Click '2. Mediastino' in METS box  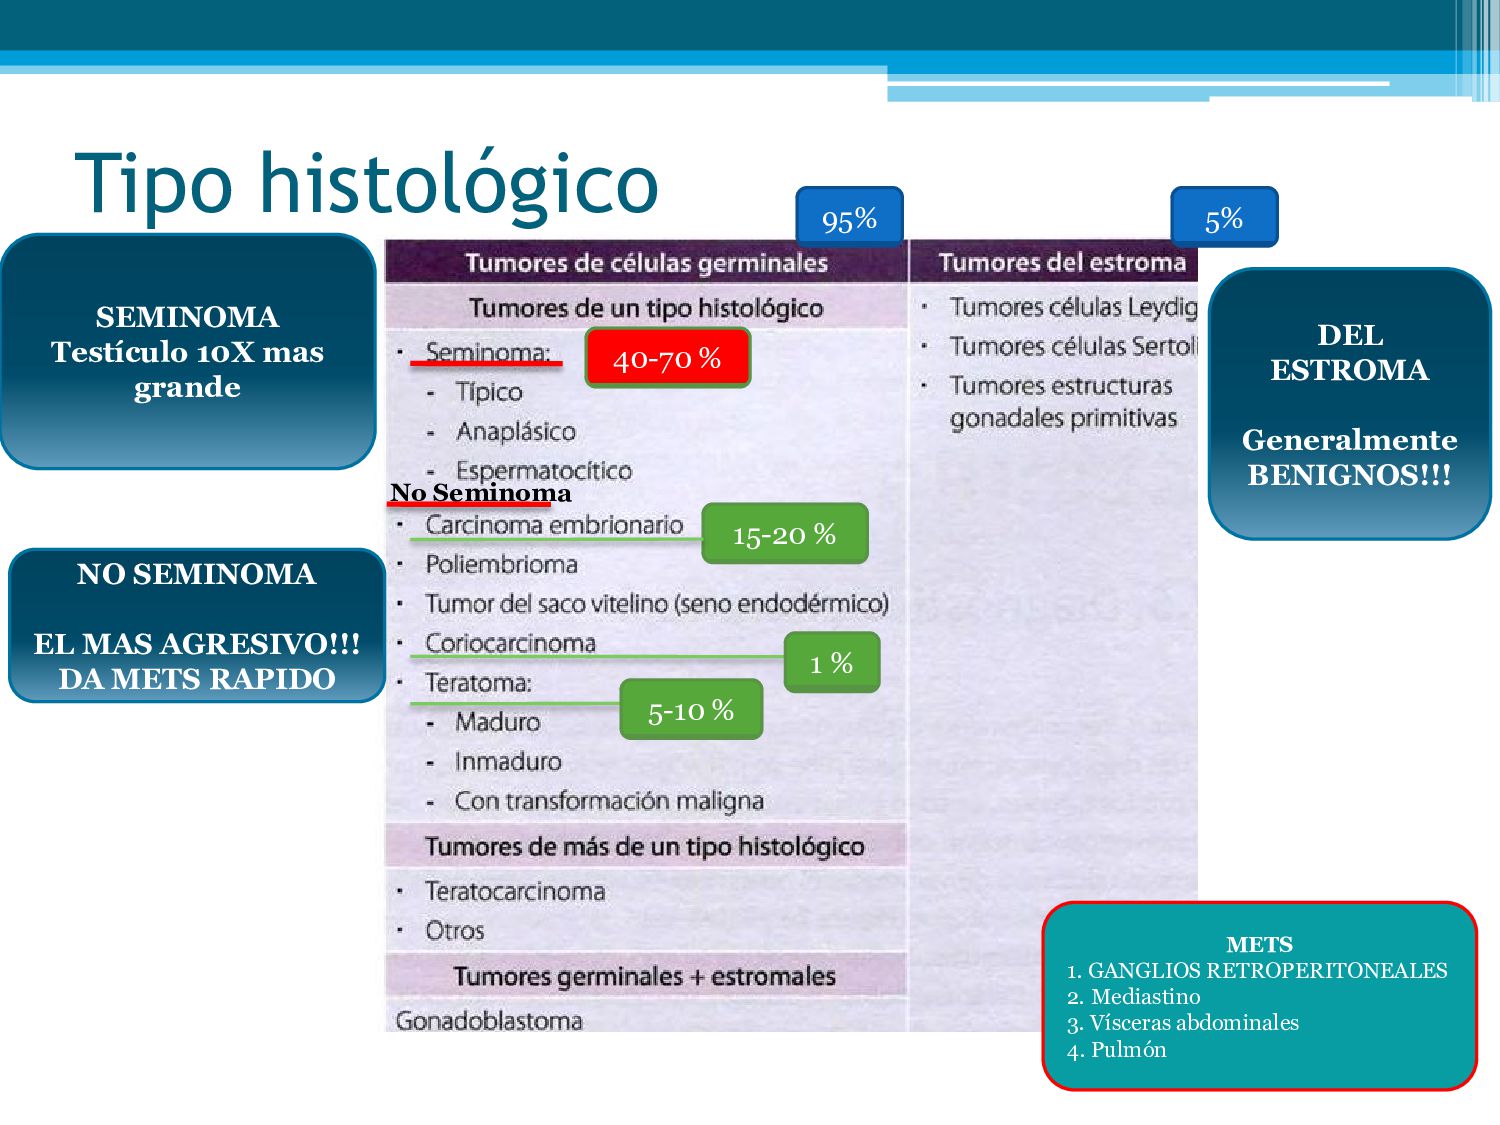tap(1133, 997)
